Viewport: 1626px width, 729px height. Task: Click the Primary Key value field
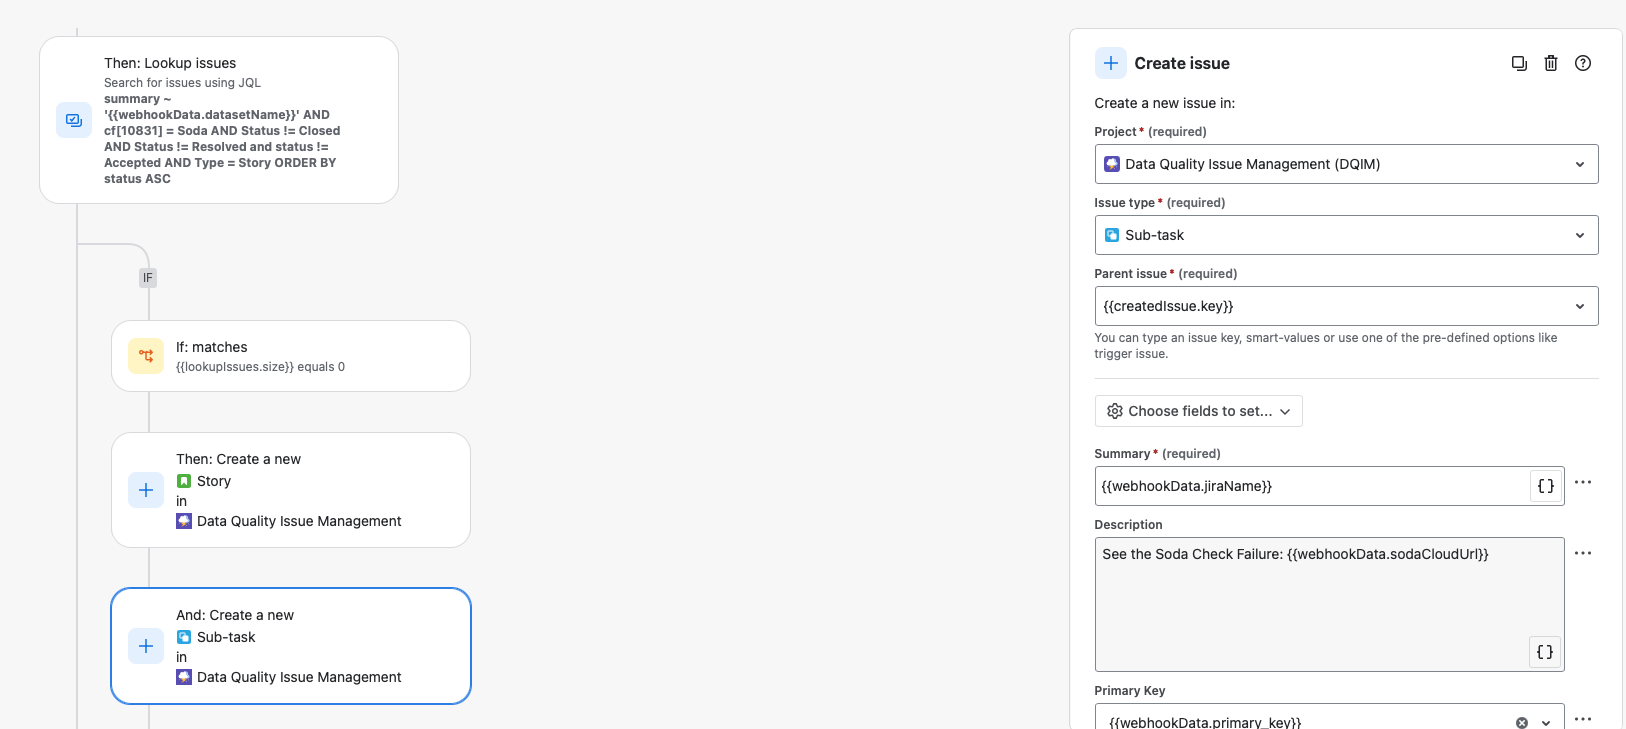[x=1329, y=718]
